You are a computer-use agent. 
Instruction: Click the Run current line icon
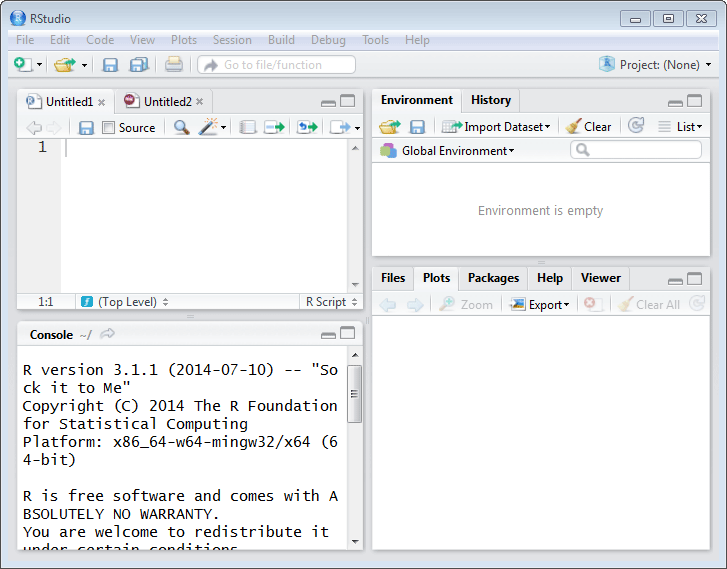(x=274, y=127)
